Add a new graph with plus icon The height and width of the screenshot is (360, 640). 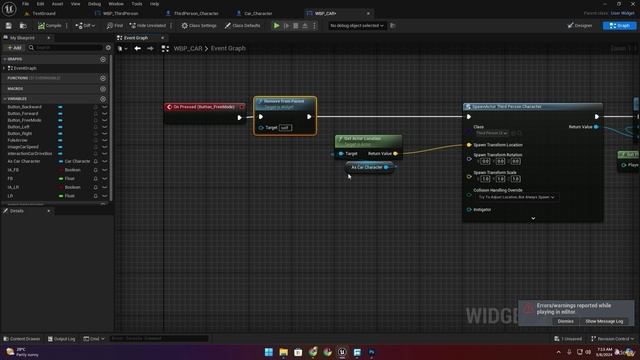point(103,59)
